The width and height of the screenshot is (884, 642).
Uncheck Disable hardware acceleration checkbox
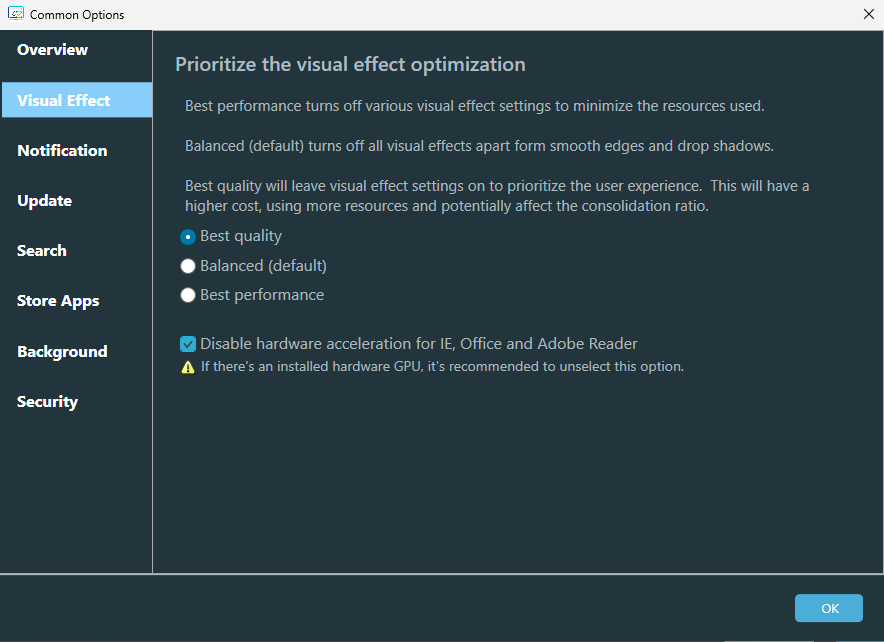[x=188, y=344]
